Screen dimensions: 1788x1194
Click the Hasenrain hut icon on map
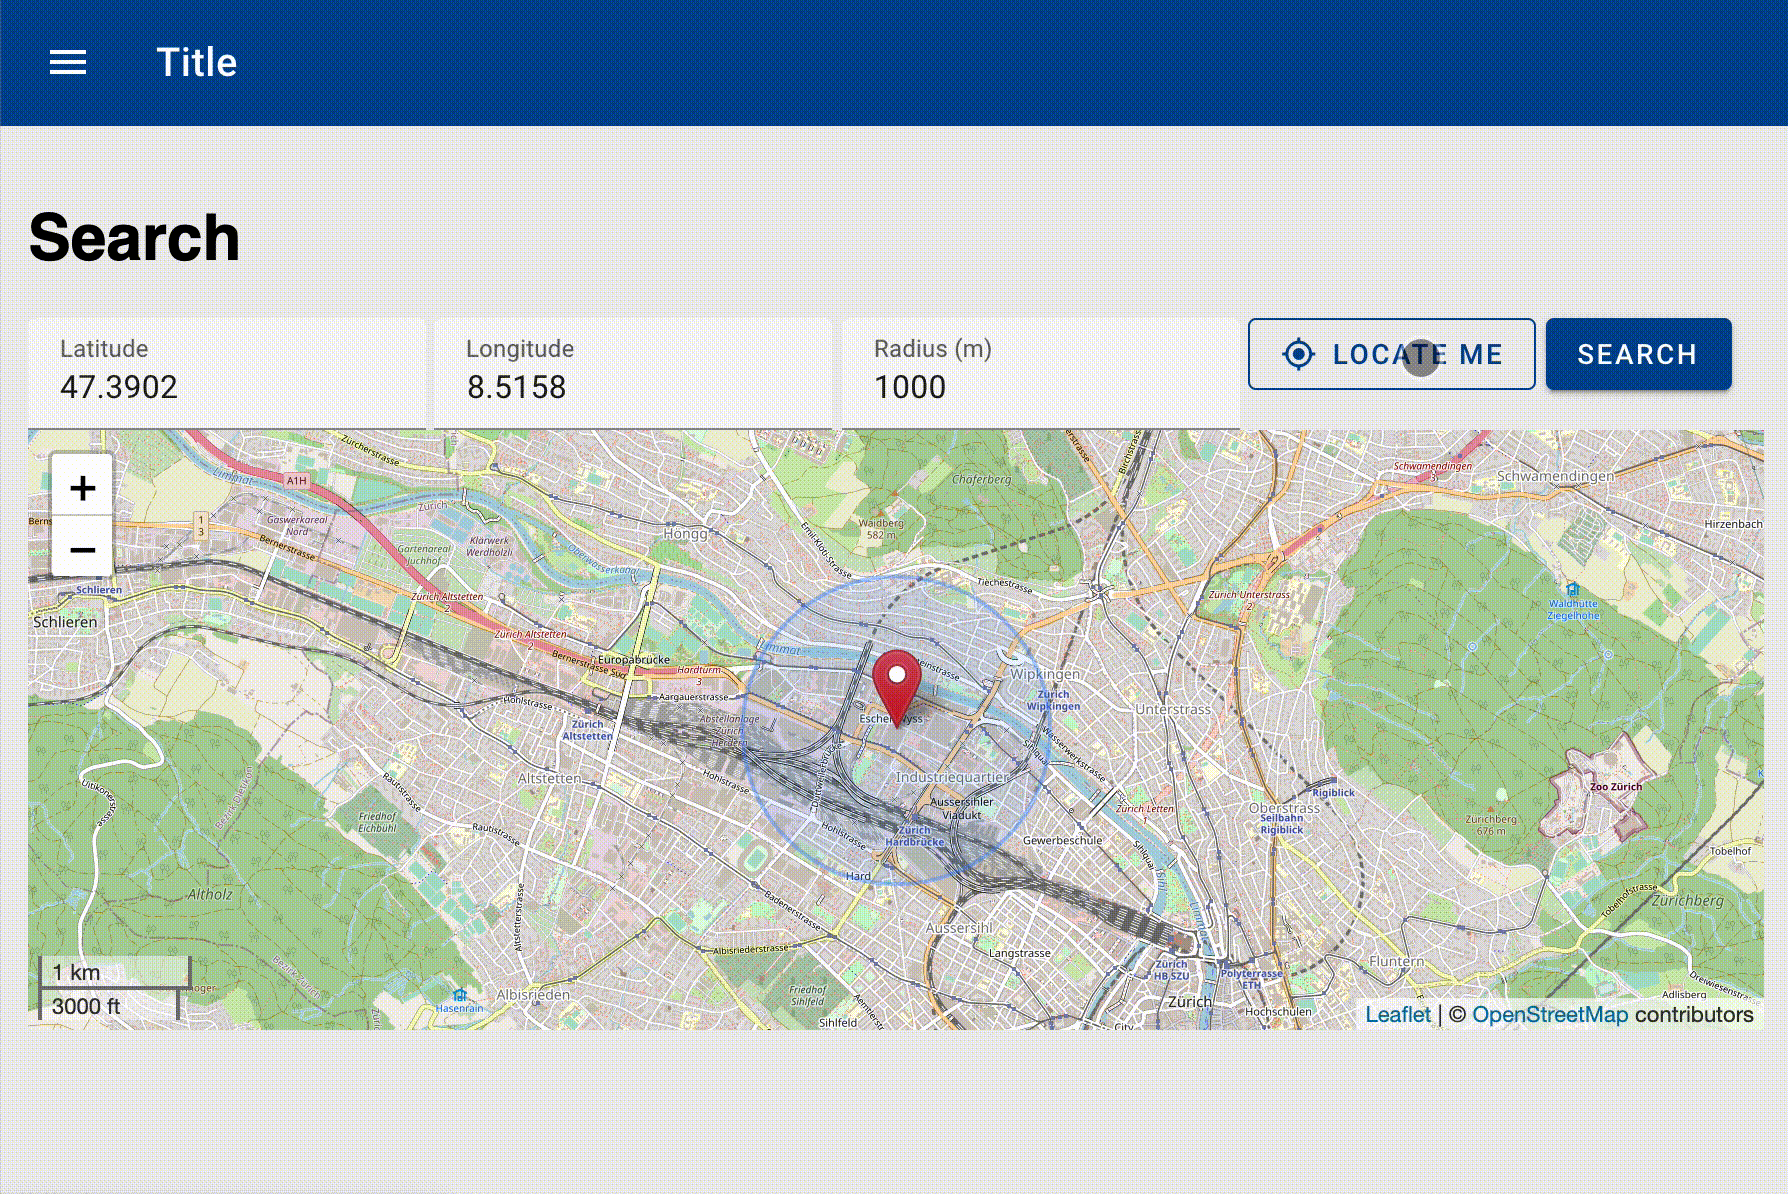tap(460, 995)
